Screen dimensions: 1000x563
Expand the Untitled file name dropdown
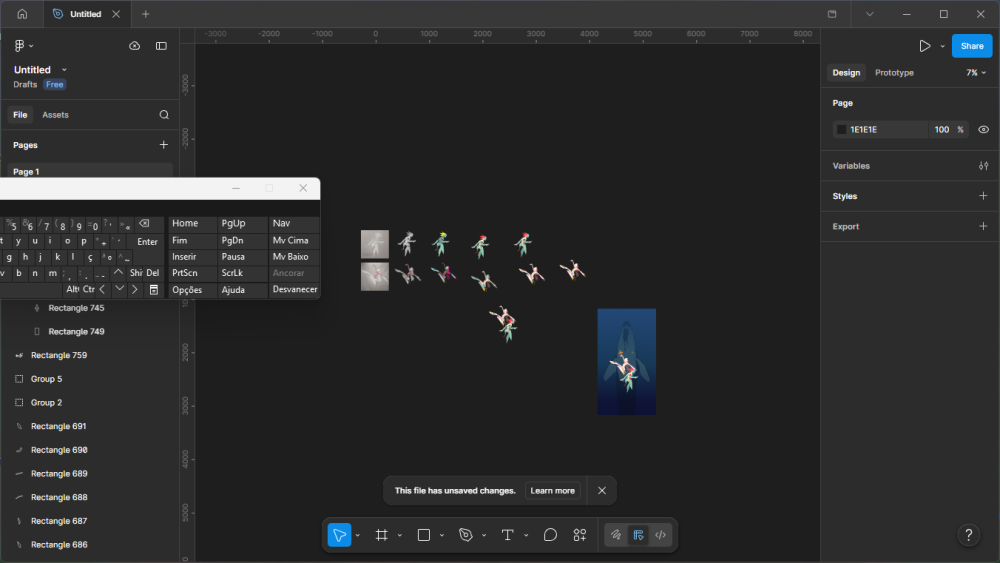(64, 69)
